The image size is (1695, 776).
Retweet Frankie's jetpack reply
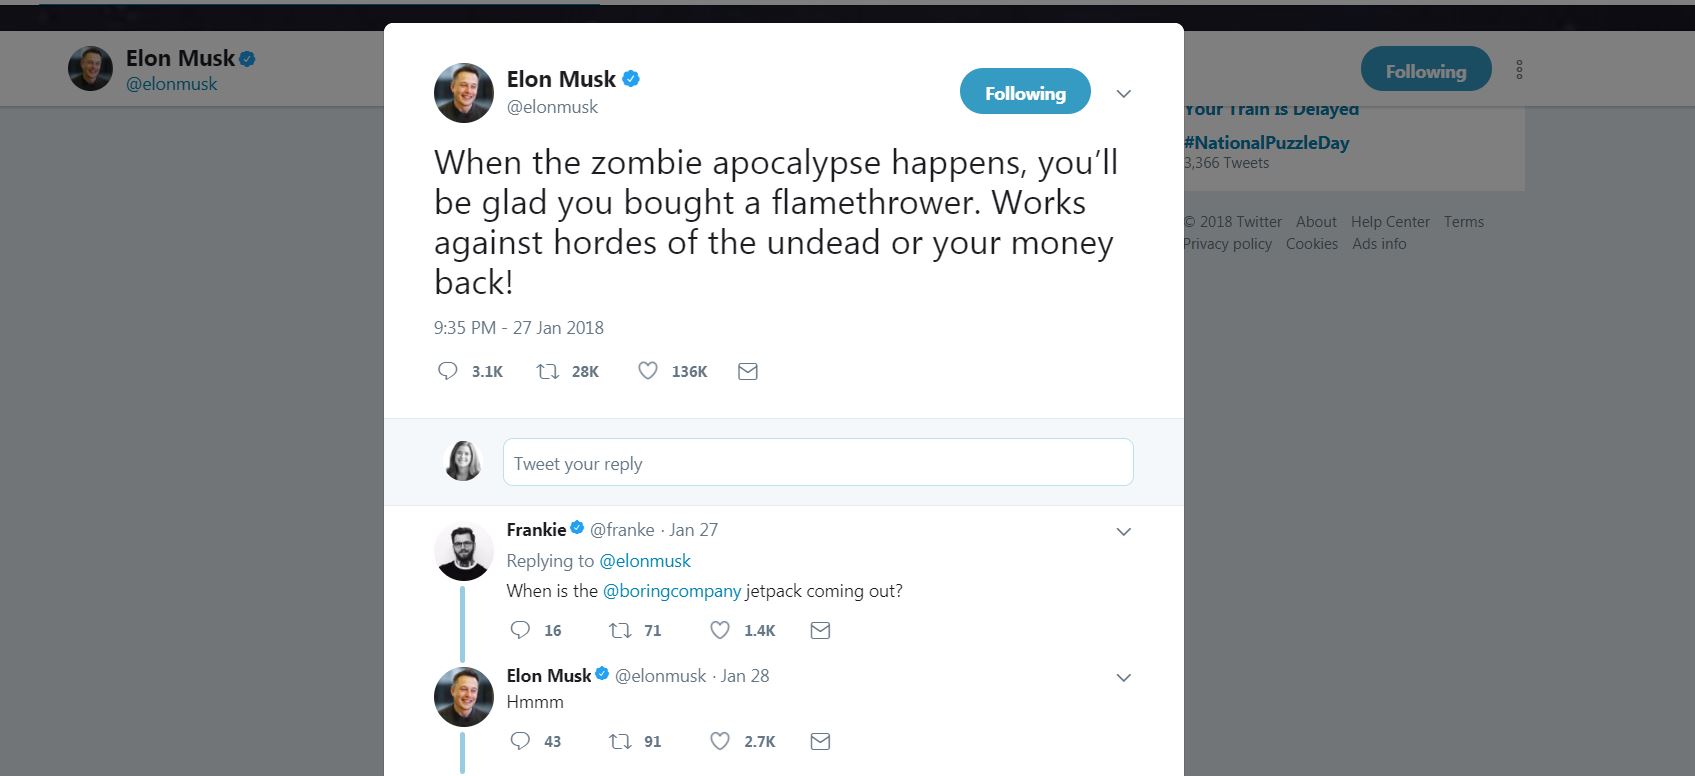(x=620, y=630)
